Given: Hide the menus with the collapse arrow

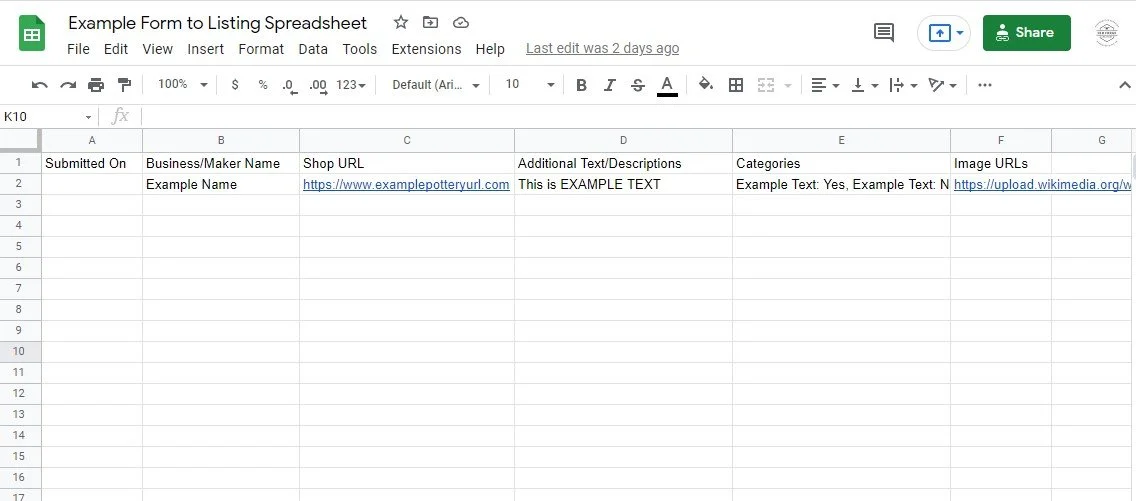Looking at the screenshot, I should [x=1124, y=85].
